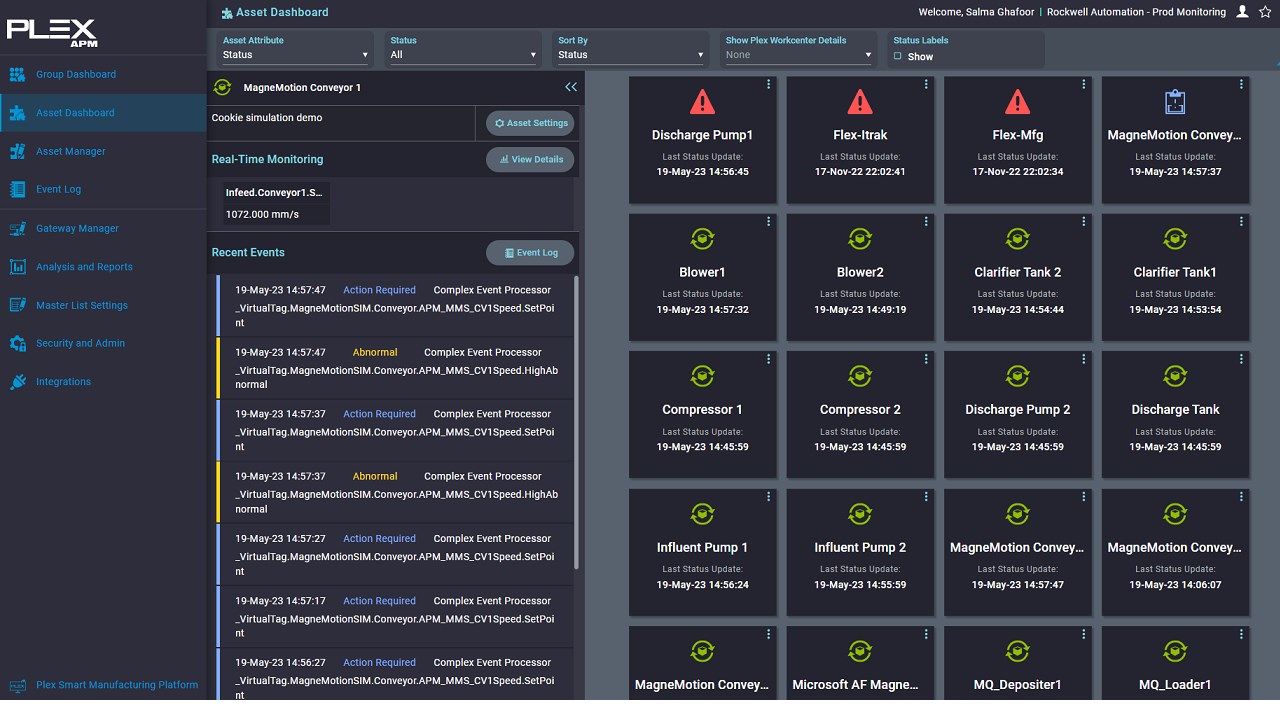Open kebab menu on Flex-Mfg tile
The width and height of the screenshot is (1280, 720).
pos(1084,84)
